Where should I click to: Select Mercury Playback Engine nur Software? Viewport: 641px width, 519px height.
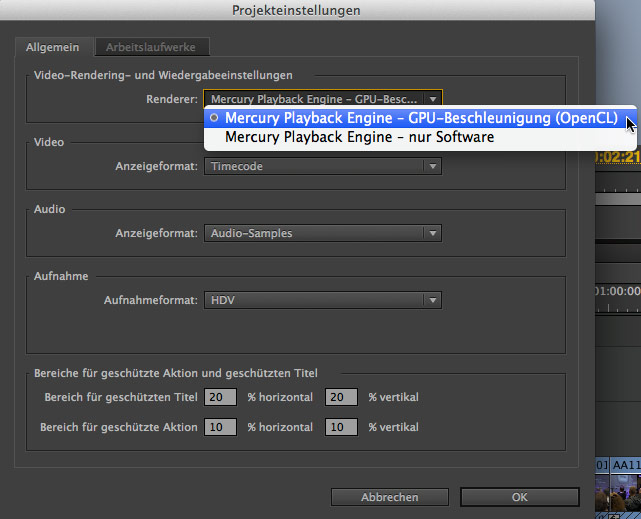point(359,137)
